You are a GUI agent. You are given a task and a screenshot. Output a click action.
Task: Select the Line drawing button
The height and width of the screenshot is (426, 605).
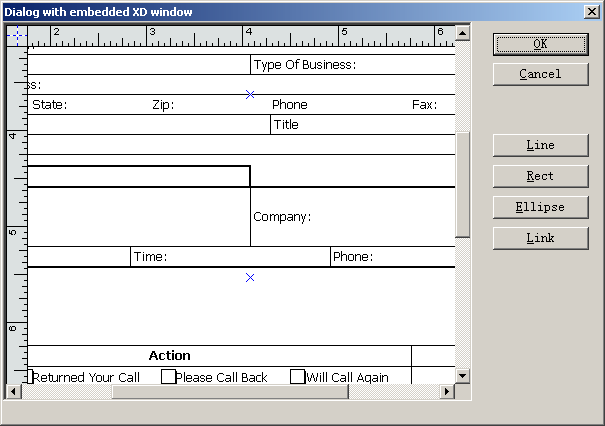540,145
